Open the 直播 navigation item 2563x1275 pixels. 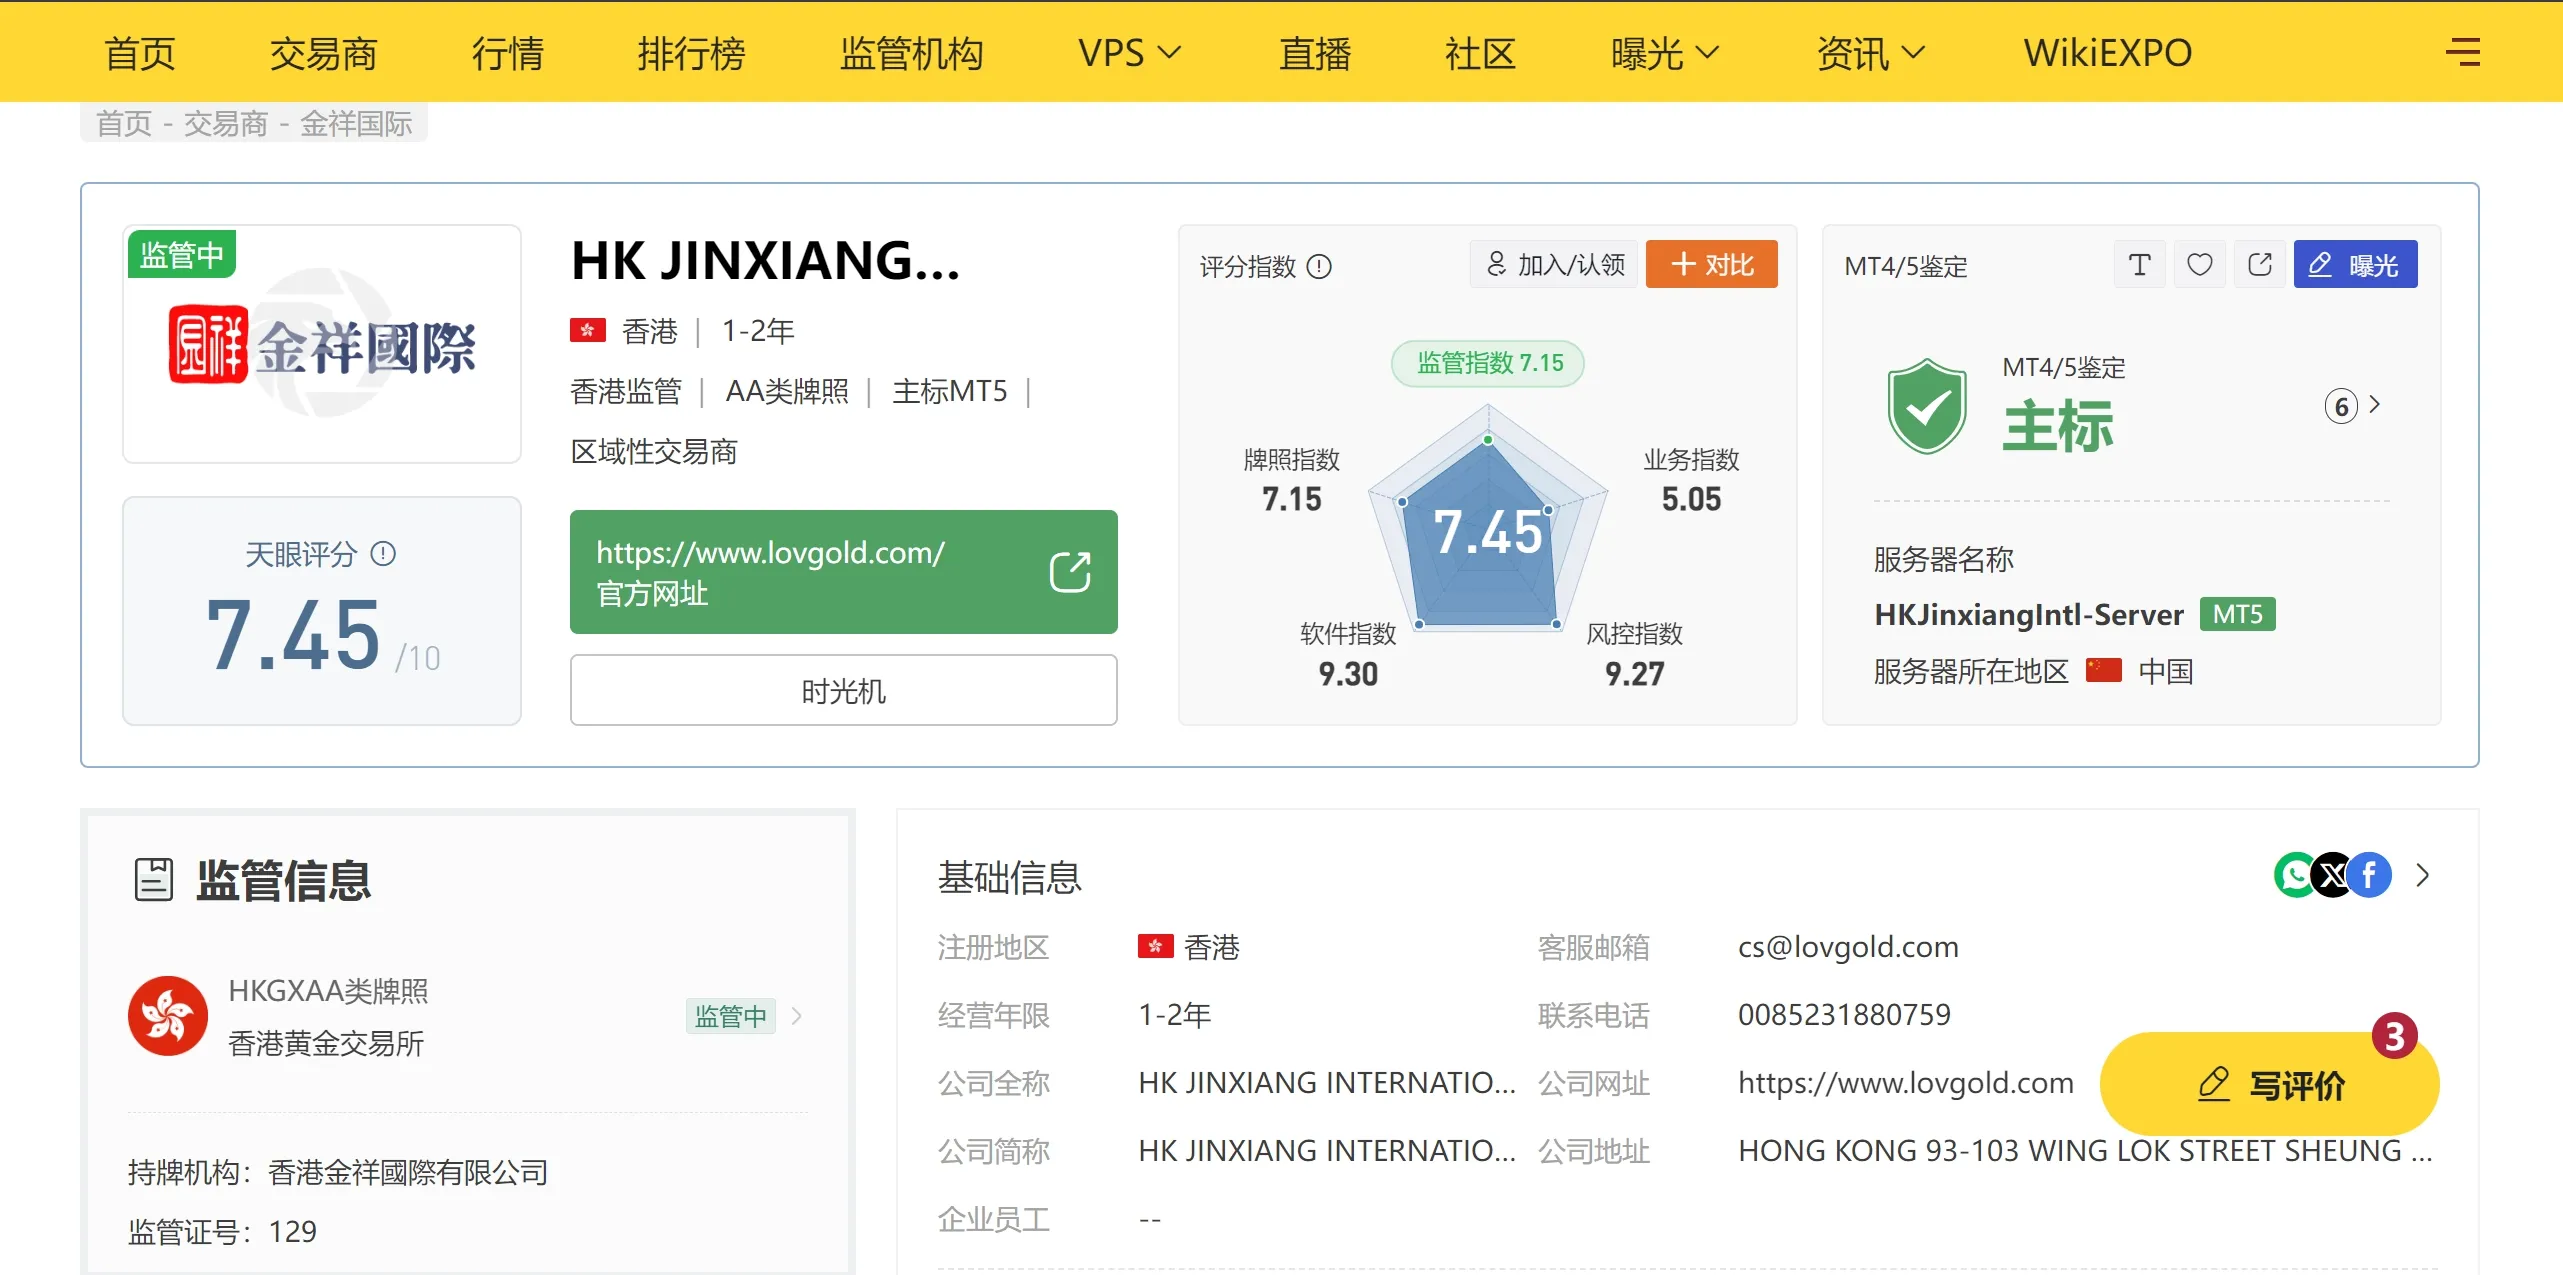(1315, 52)
